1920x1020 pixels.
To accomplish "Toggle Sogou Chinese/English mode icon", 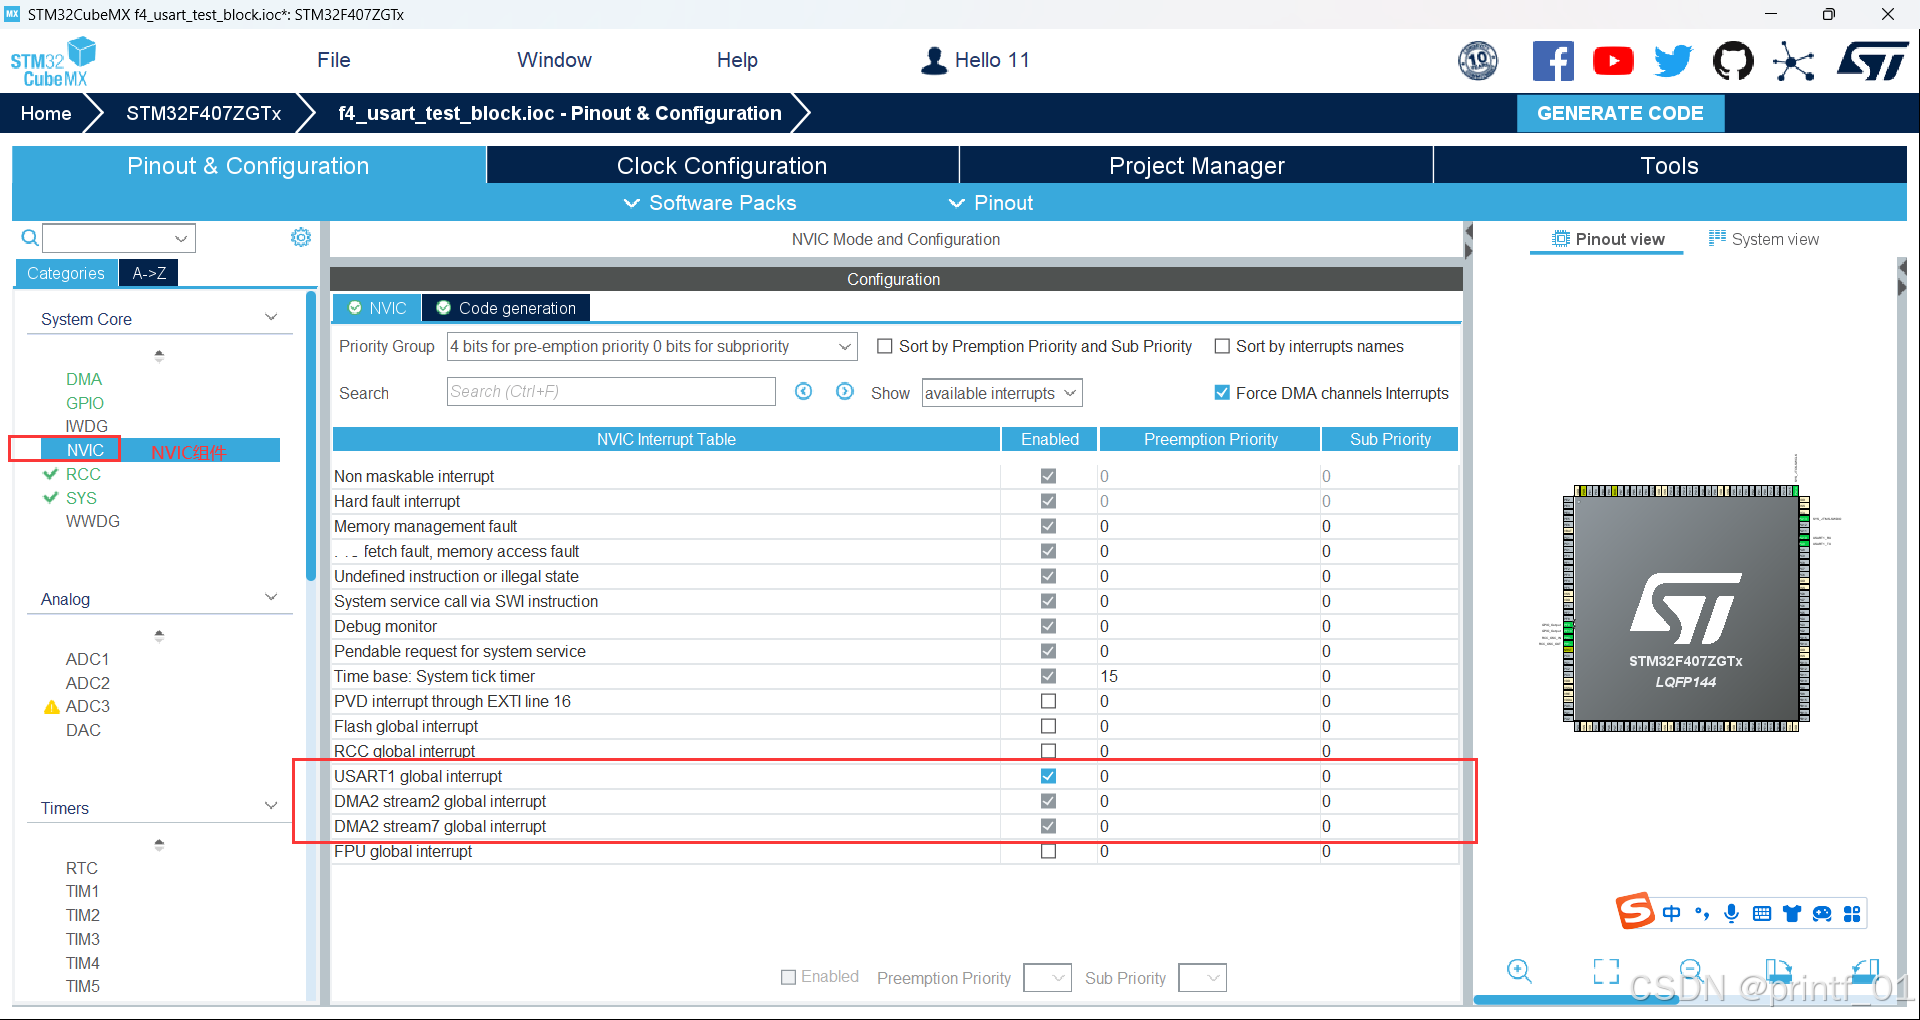I will click(1671, 913).
